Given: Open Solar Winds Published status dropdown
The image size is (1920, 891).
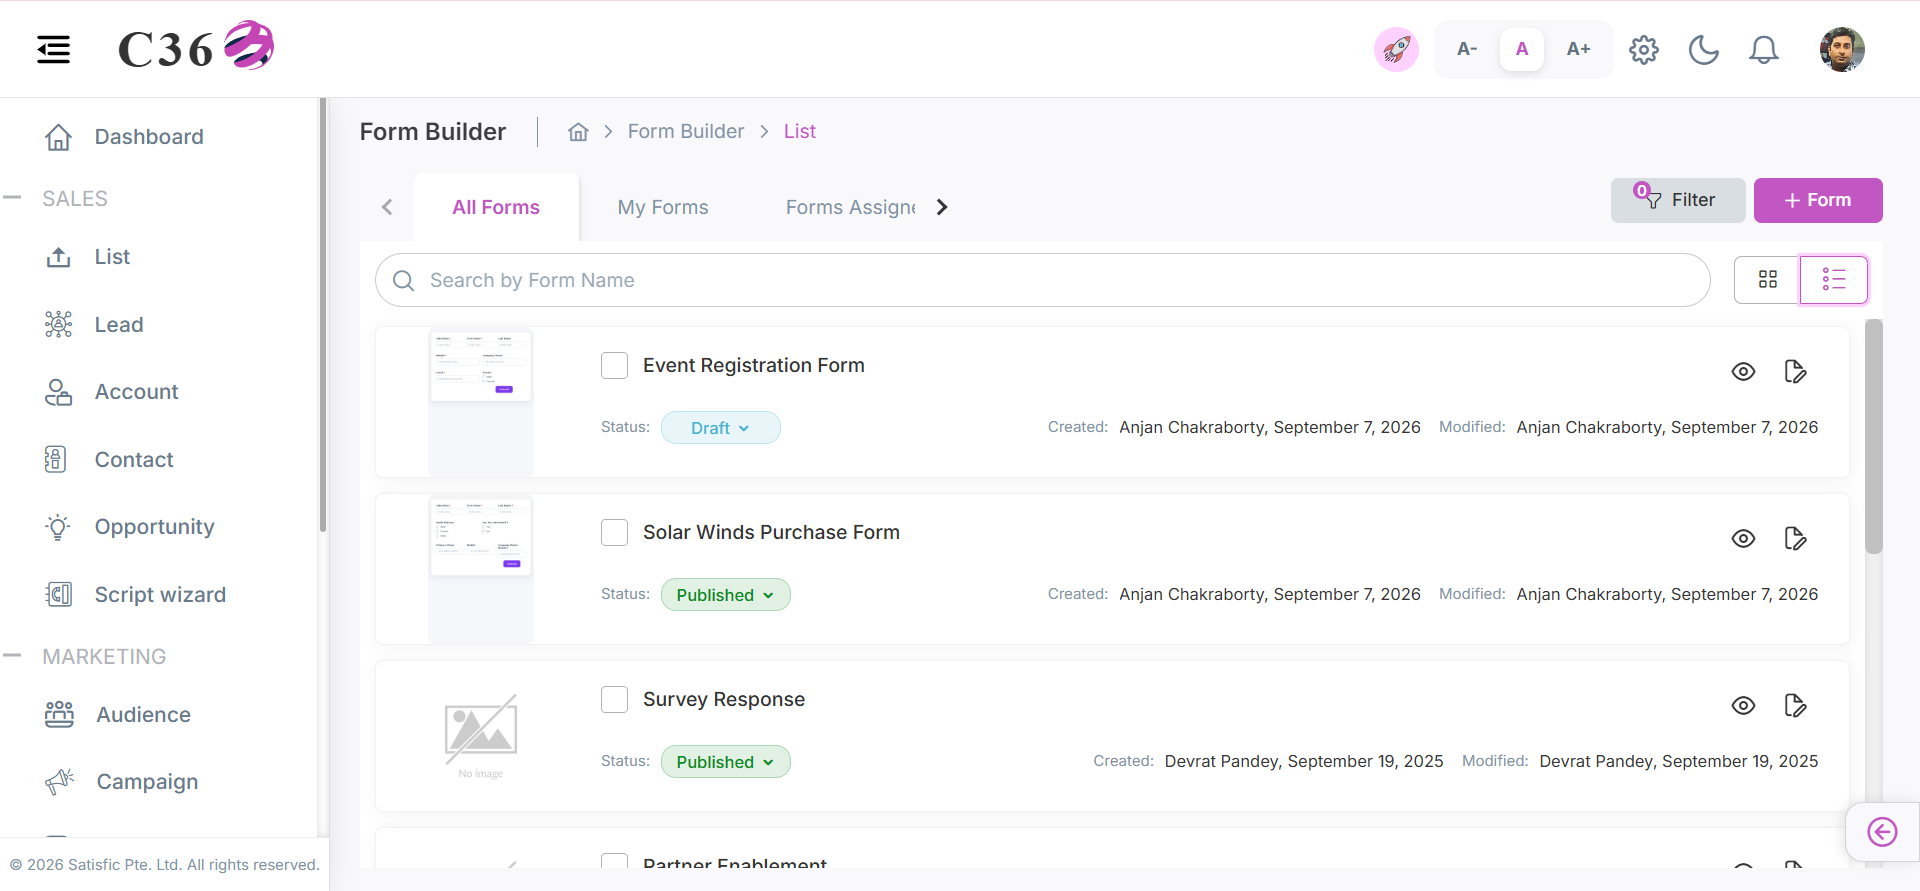Looking at the screenshot, I should tap(726, 595).
